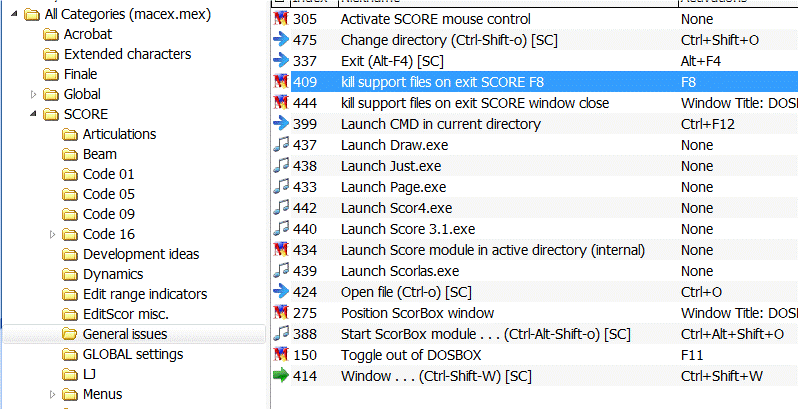This screenshot has height=409, width=798.
Task: Click the Ctrl+F12 activation cell
Action: pyautogui.click(x=707, y=124)
